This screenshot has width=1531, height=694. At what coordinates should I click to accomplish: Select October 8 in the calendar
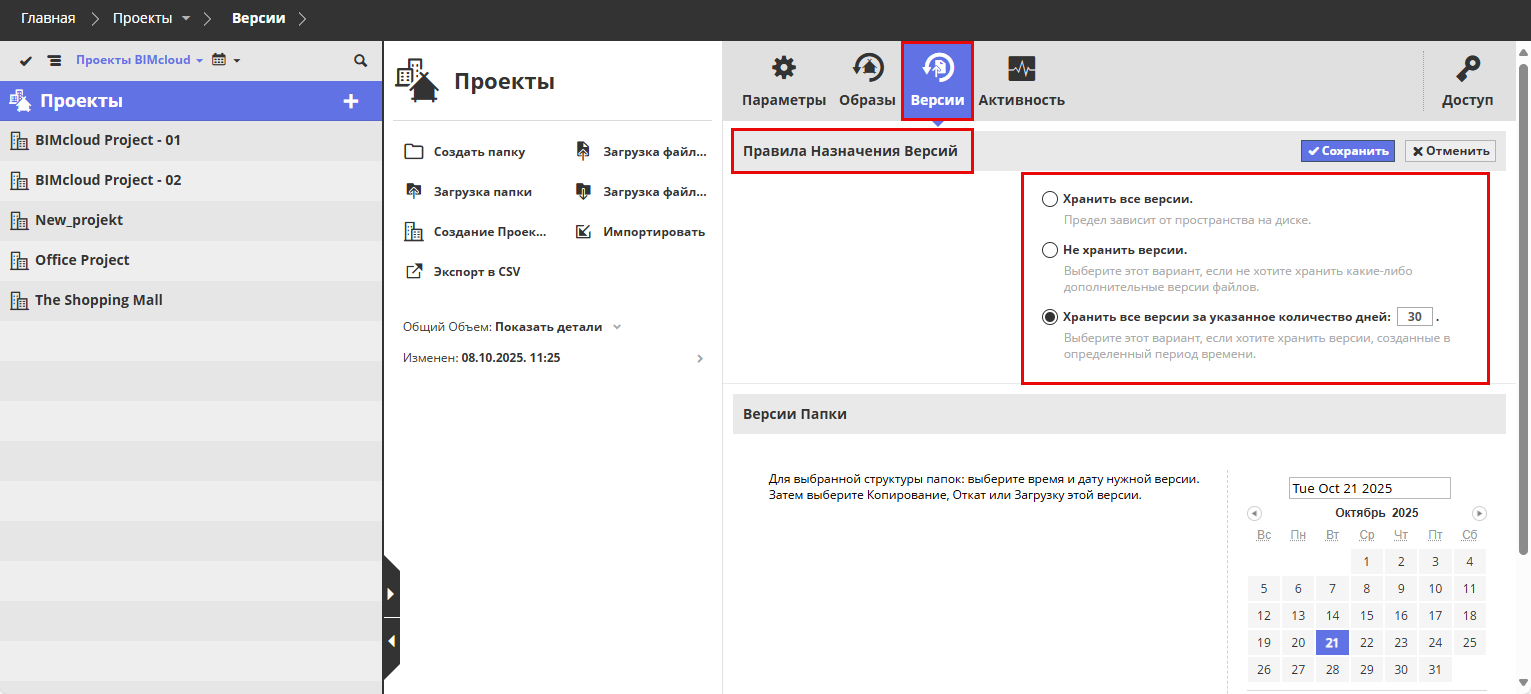tap(1367, 589)
